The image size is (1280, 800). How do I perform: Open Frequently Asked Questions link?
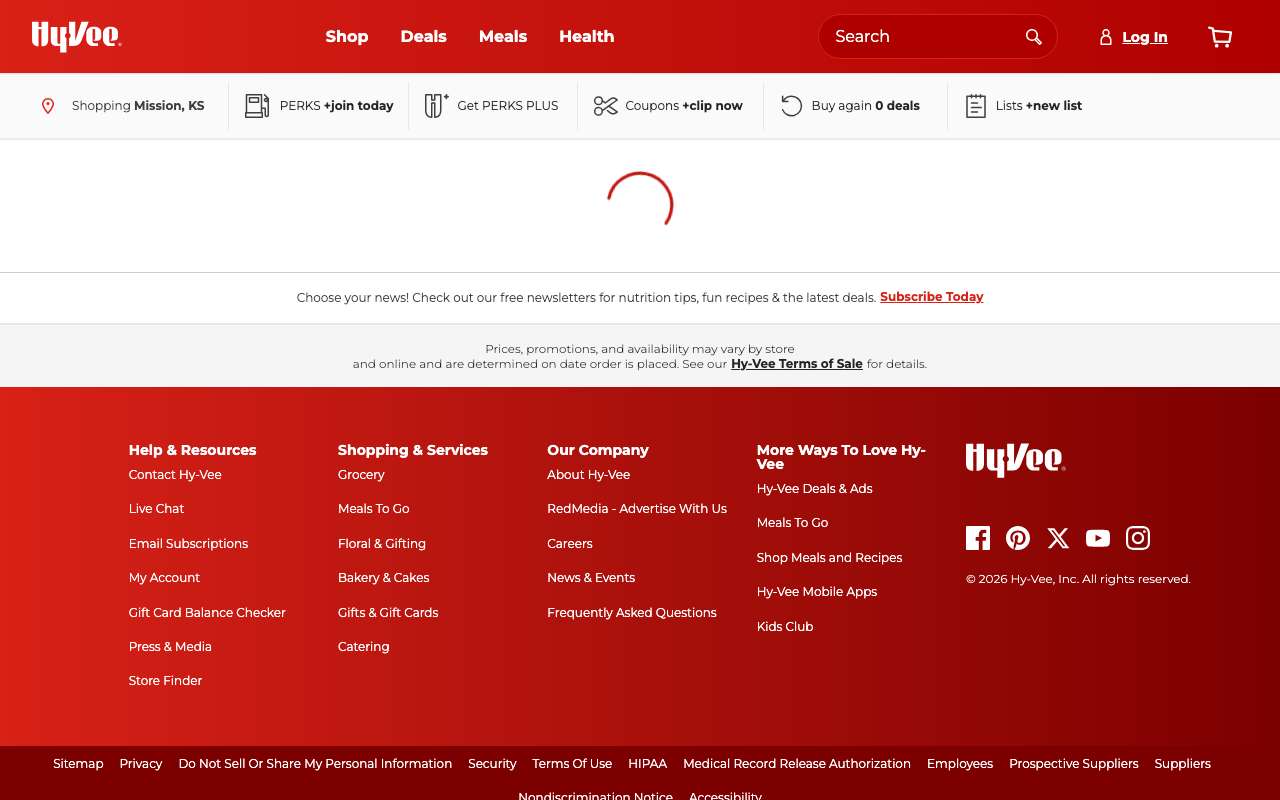tap(632, 613)
